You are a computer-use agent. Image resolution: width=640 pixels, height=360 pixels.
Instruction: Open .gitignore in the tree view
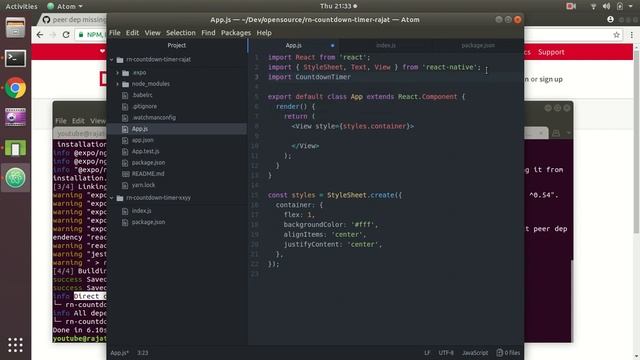[144, 107]
